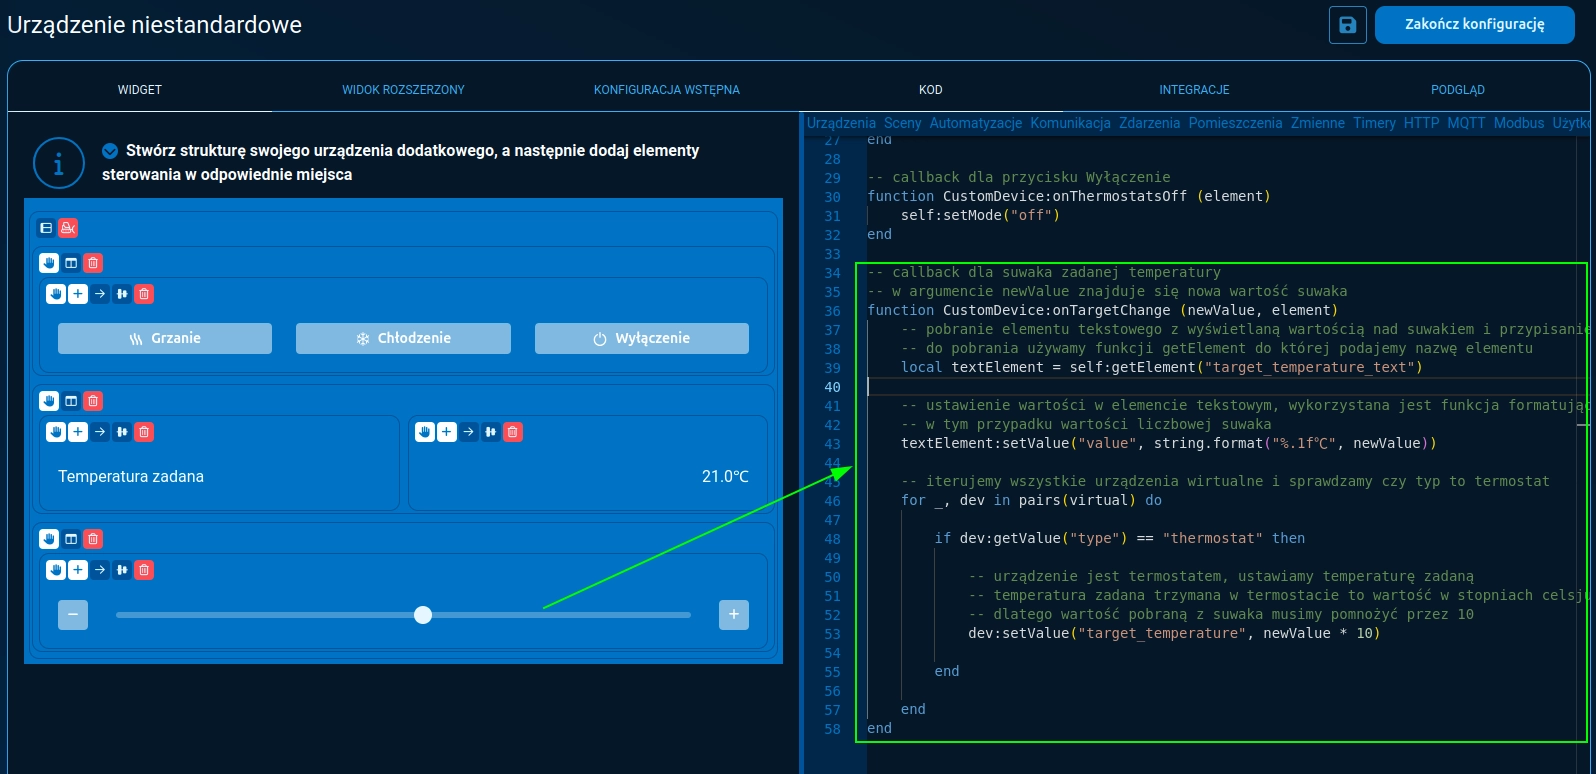
Task: Open the MQTT menu in code toolbar
Action: click(1466, 123)
